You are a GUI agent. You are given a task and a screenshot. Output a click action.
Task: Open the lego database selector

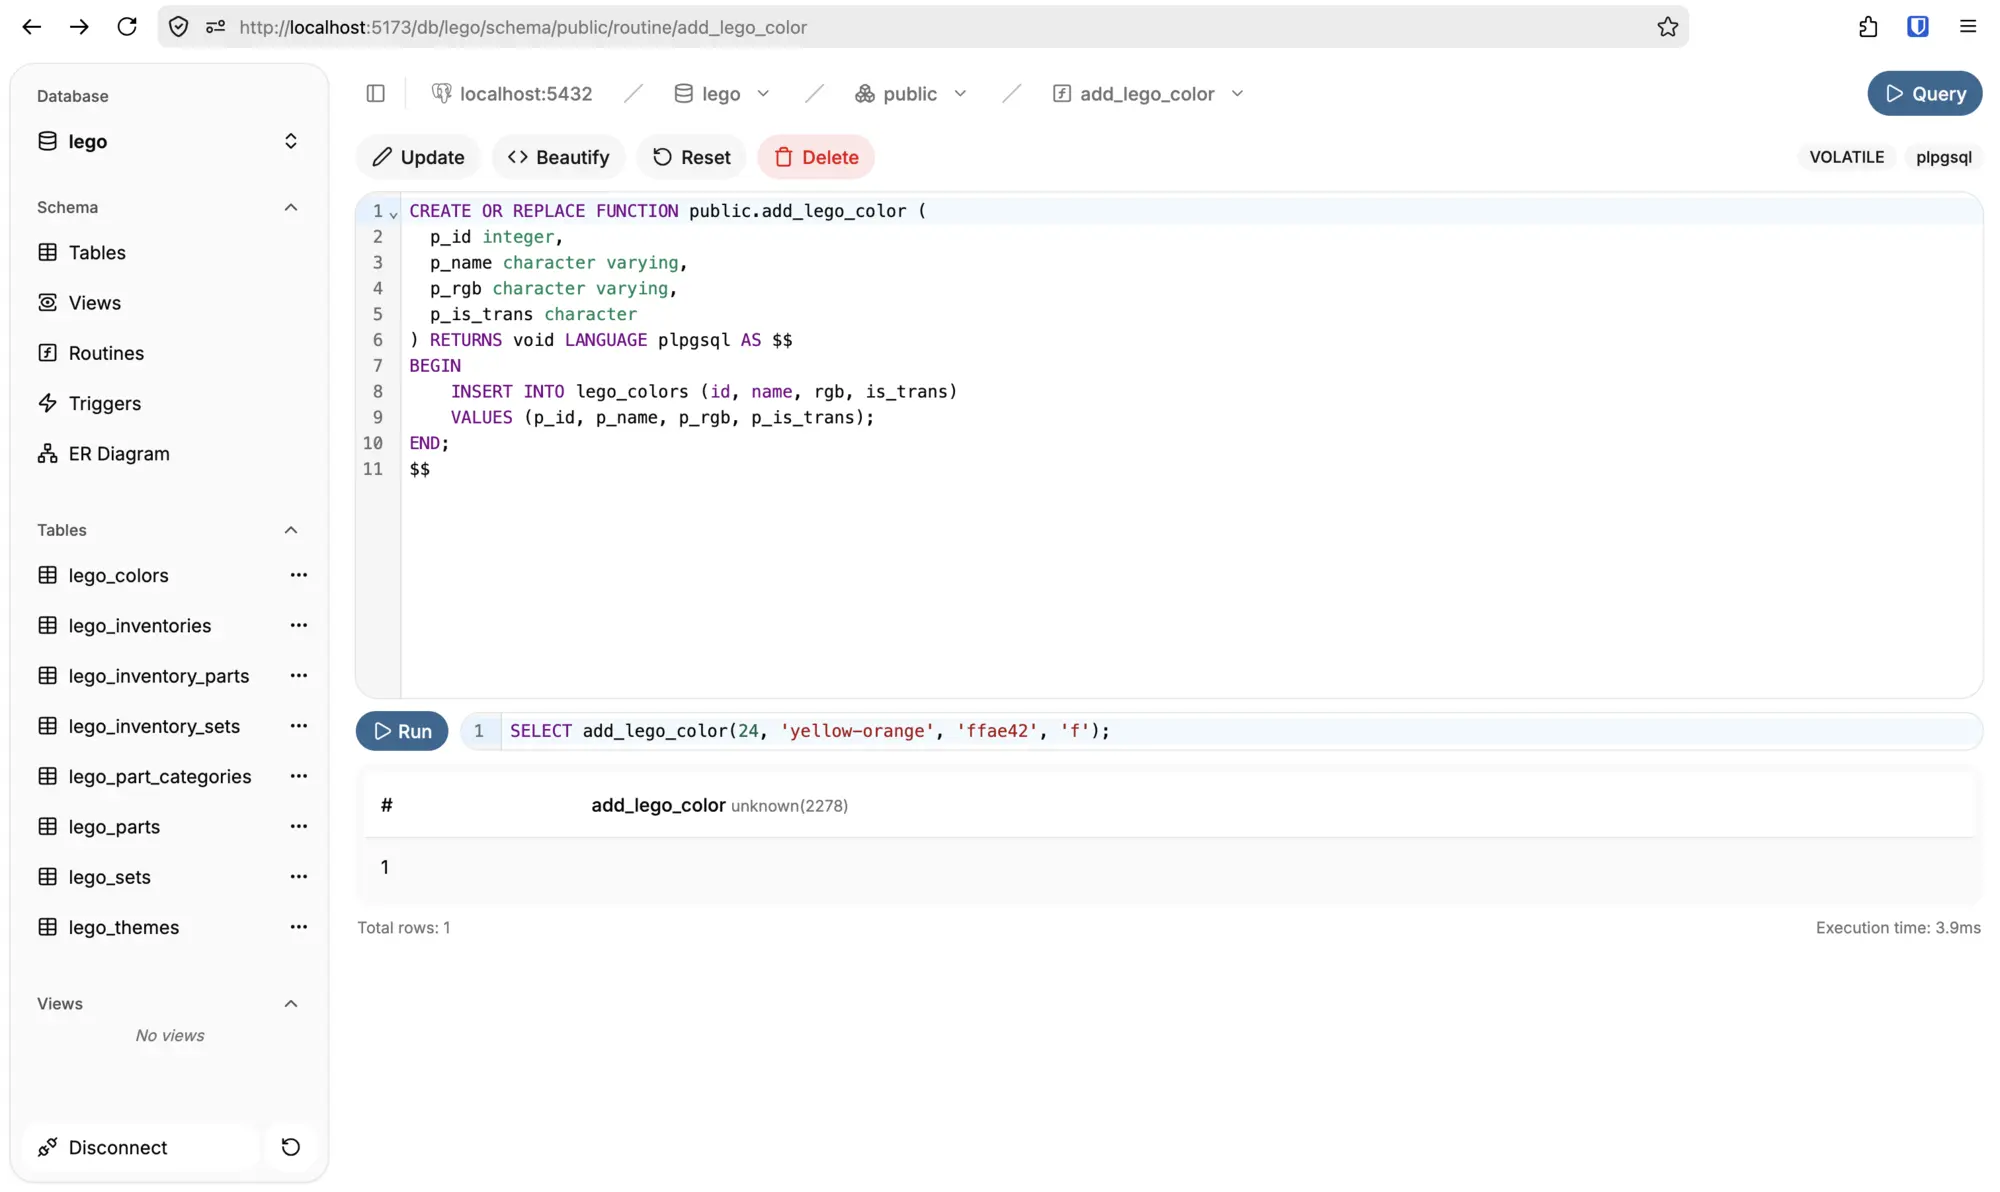point(168,141)
